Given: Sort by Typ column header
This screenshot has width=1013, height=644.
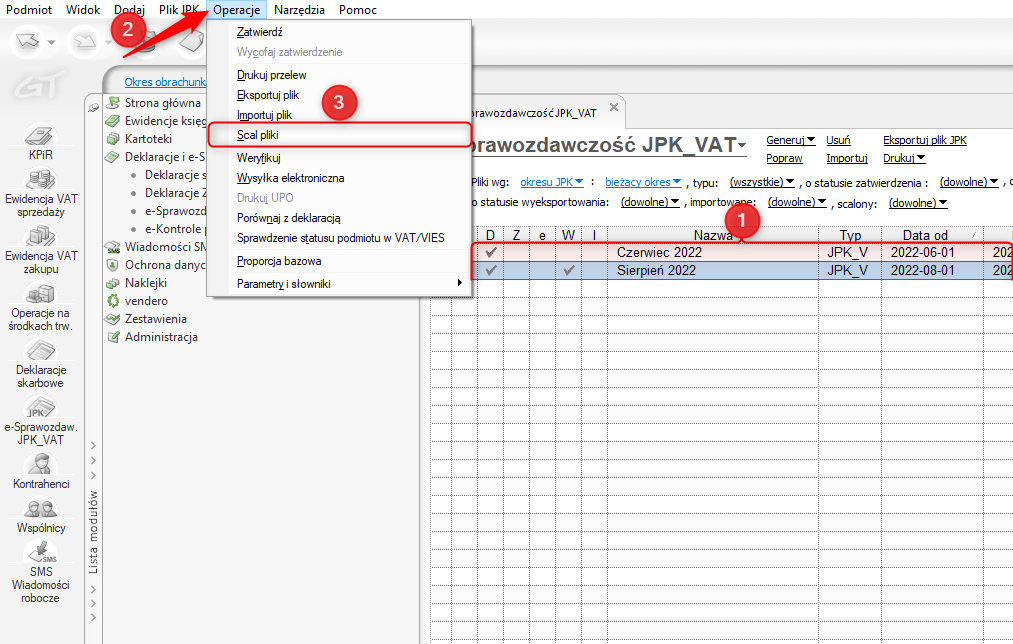Looking at the screenshot, I should point(850,235).
